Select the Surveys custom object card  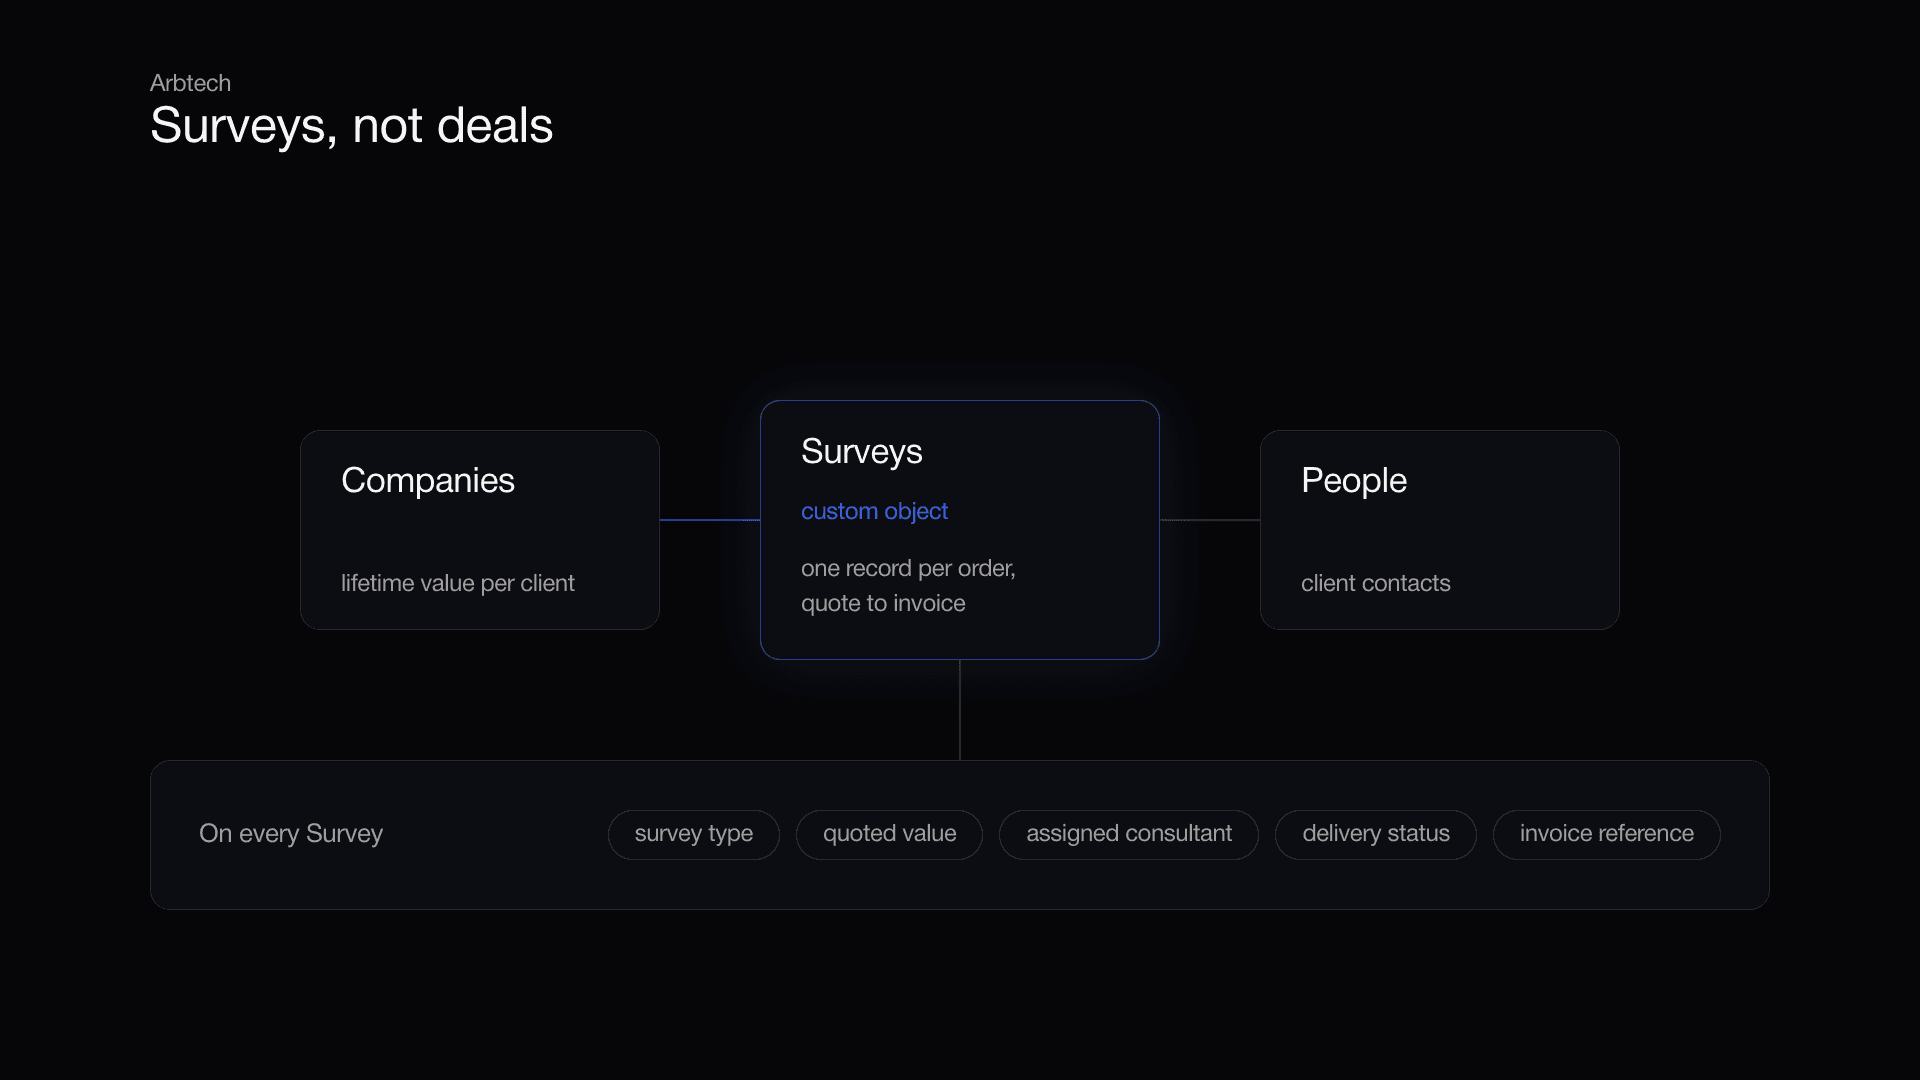coord(960,530)
